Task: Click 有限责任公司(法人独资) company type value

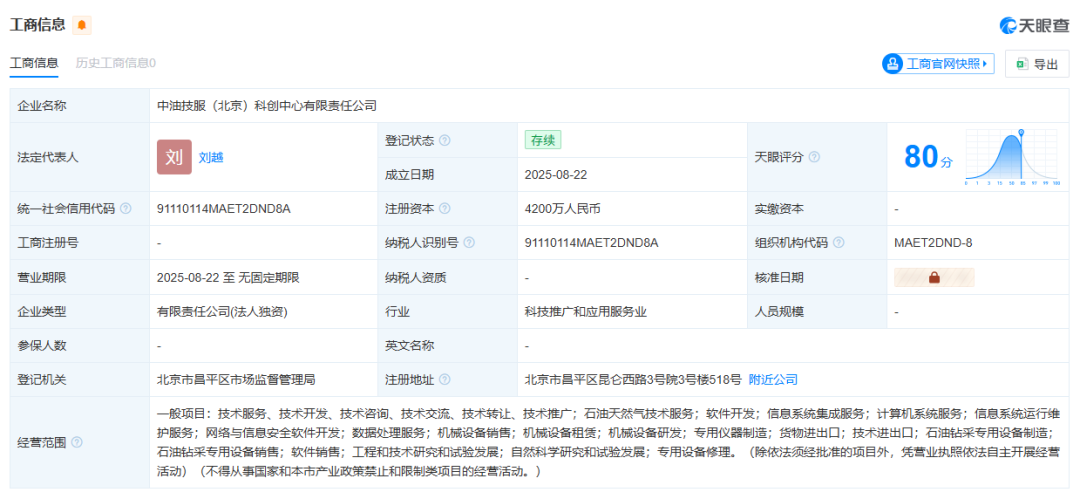Action: [222, 312]
